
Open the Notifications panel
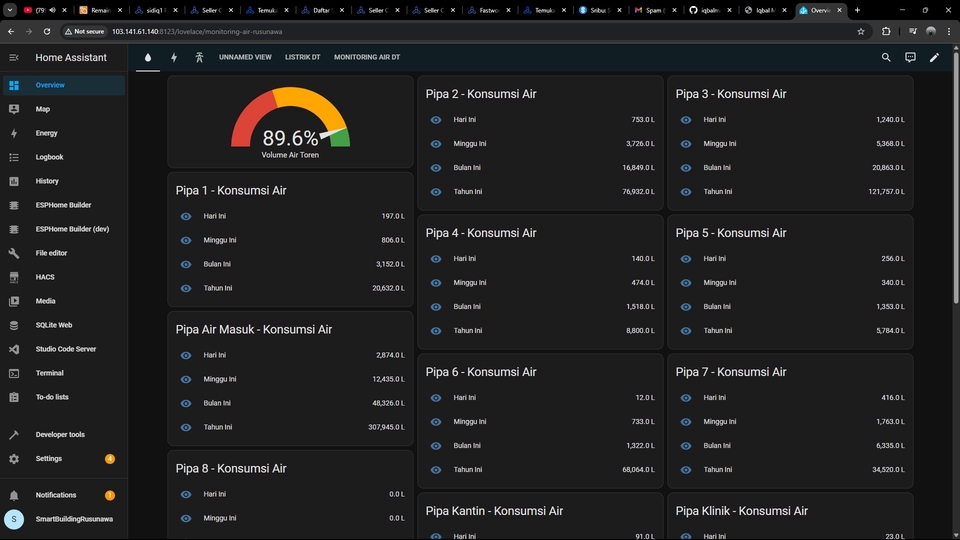click(55, 495)
